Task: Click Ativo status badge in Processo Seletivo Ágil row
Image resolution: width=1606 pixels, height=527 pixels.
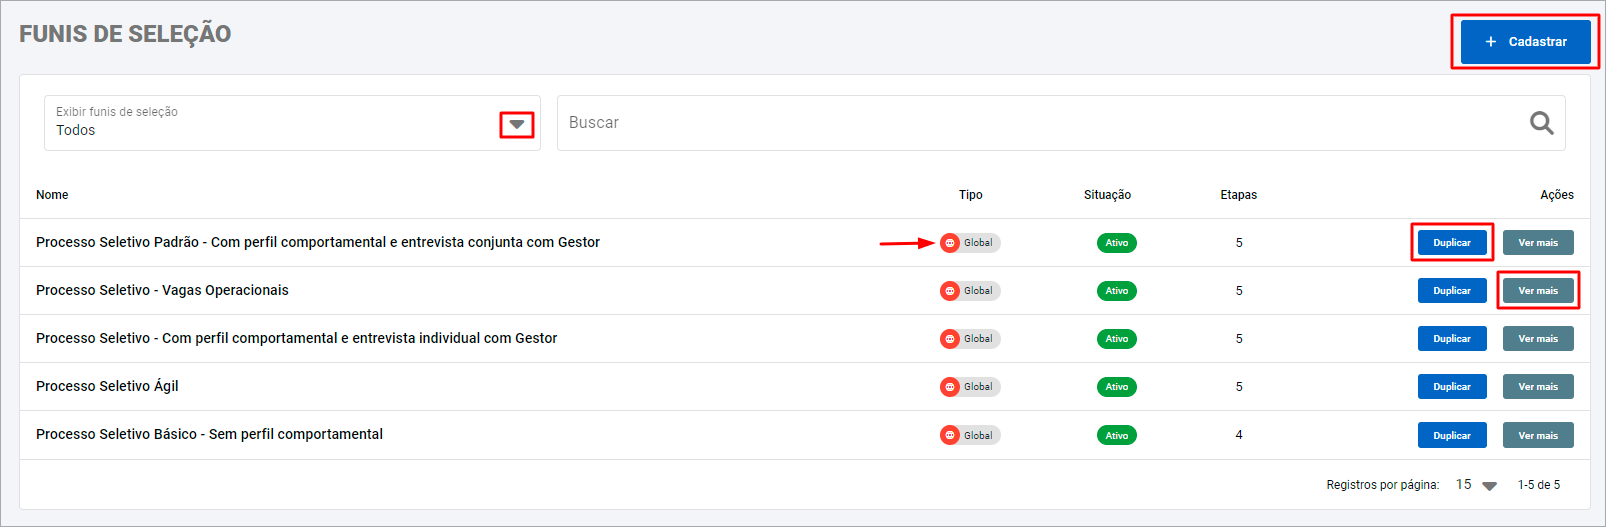Action: tap(1116, 387)
